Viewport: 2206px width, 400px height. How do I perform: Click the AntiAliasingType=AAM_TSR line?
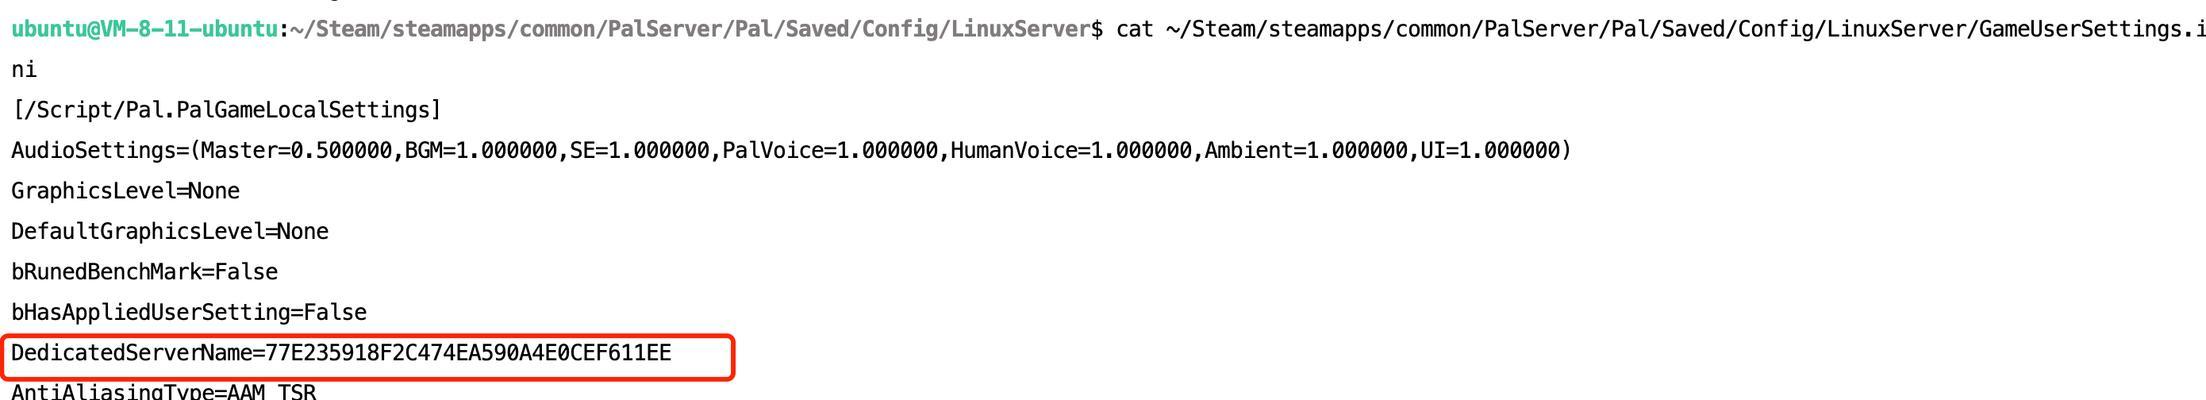(164, 391)
